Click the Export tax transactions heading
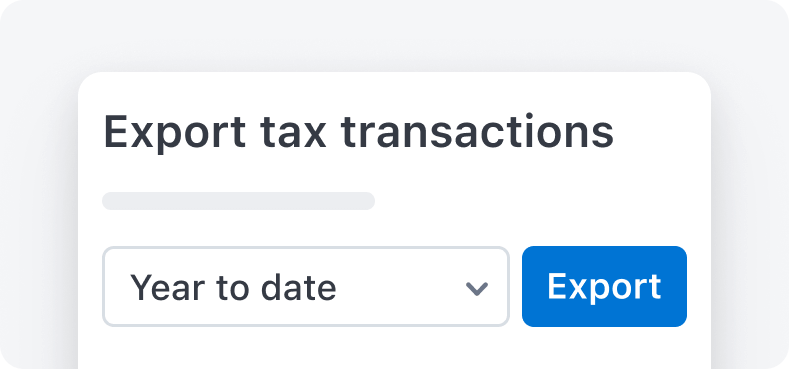 click(x=358, y=132)
